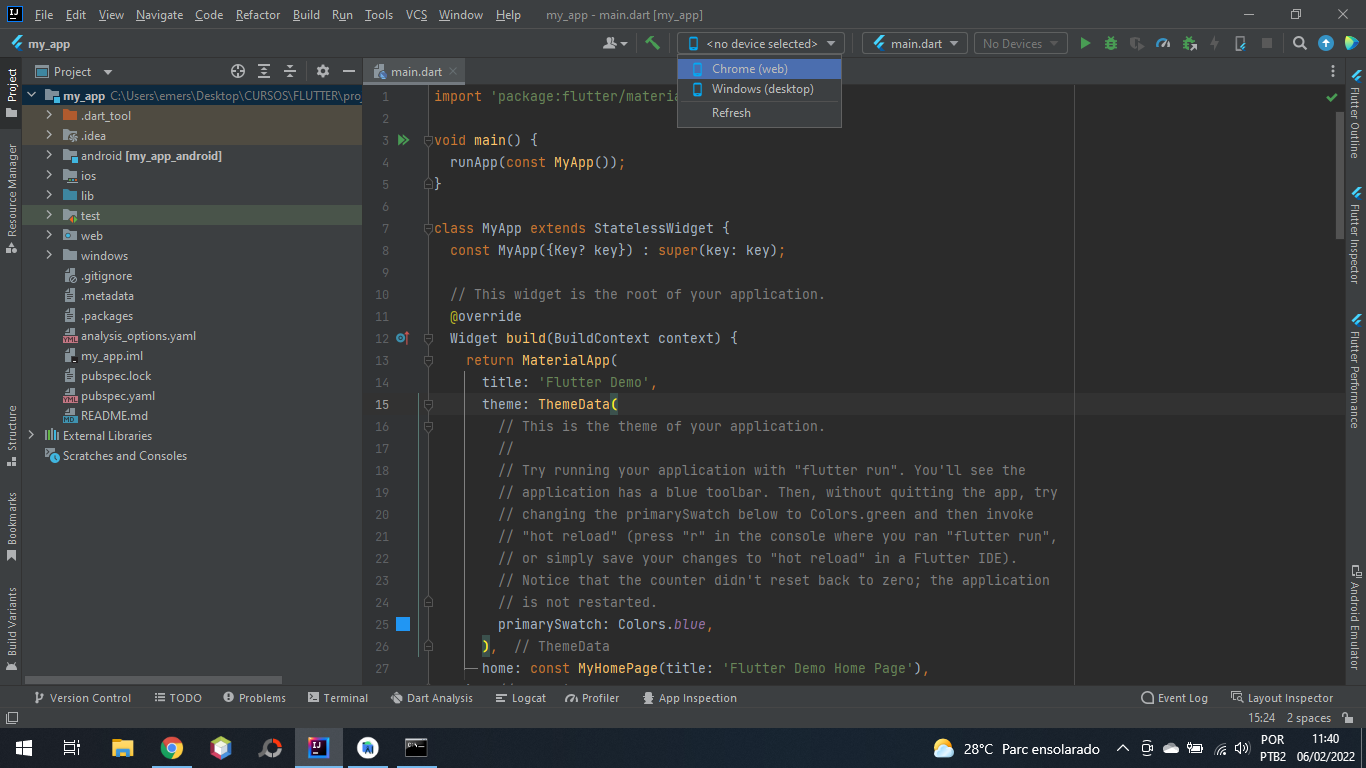Toggle the Bookmarks tool window
The width and height of the screenshot is (1366, 768).
(x=12, y=526)
